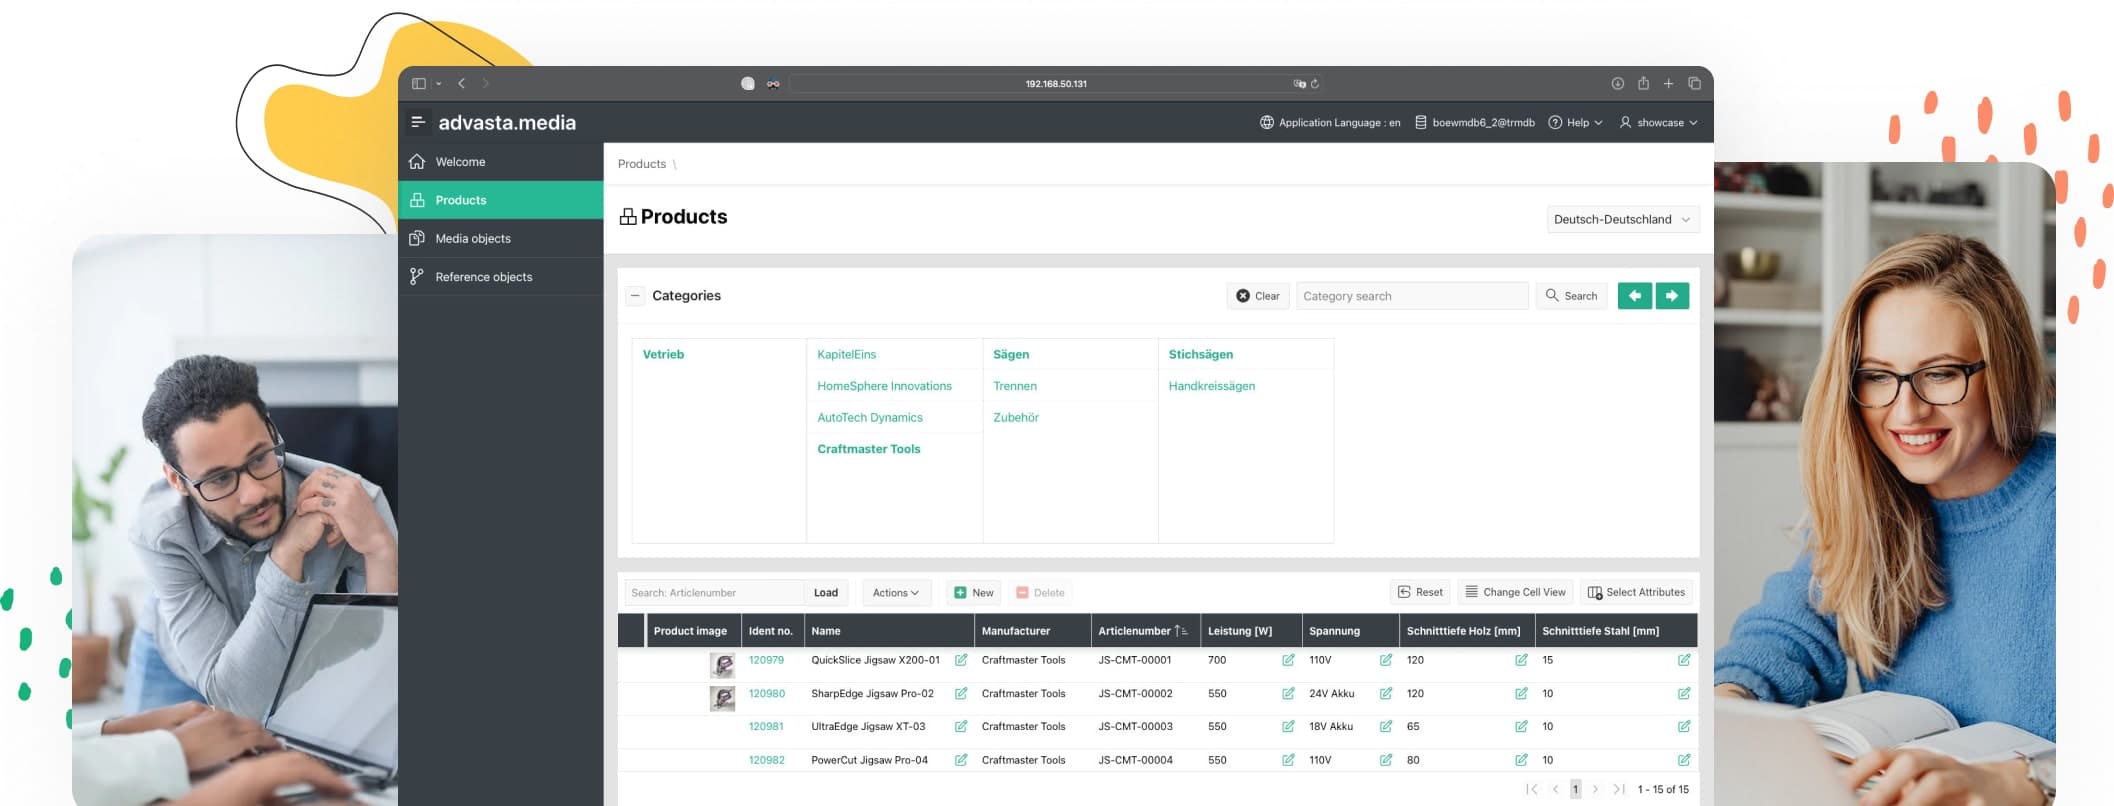This screenshot has width=2114, height=806.
Task: Expand the Help menu
Action: coord(1575,123)
